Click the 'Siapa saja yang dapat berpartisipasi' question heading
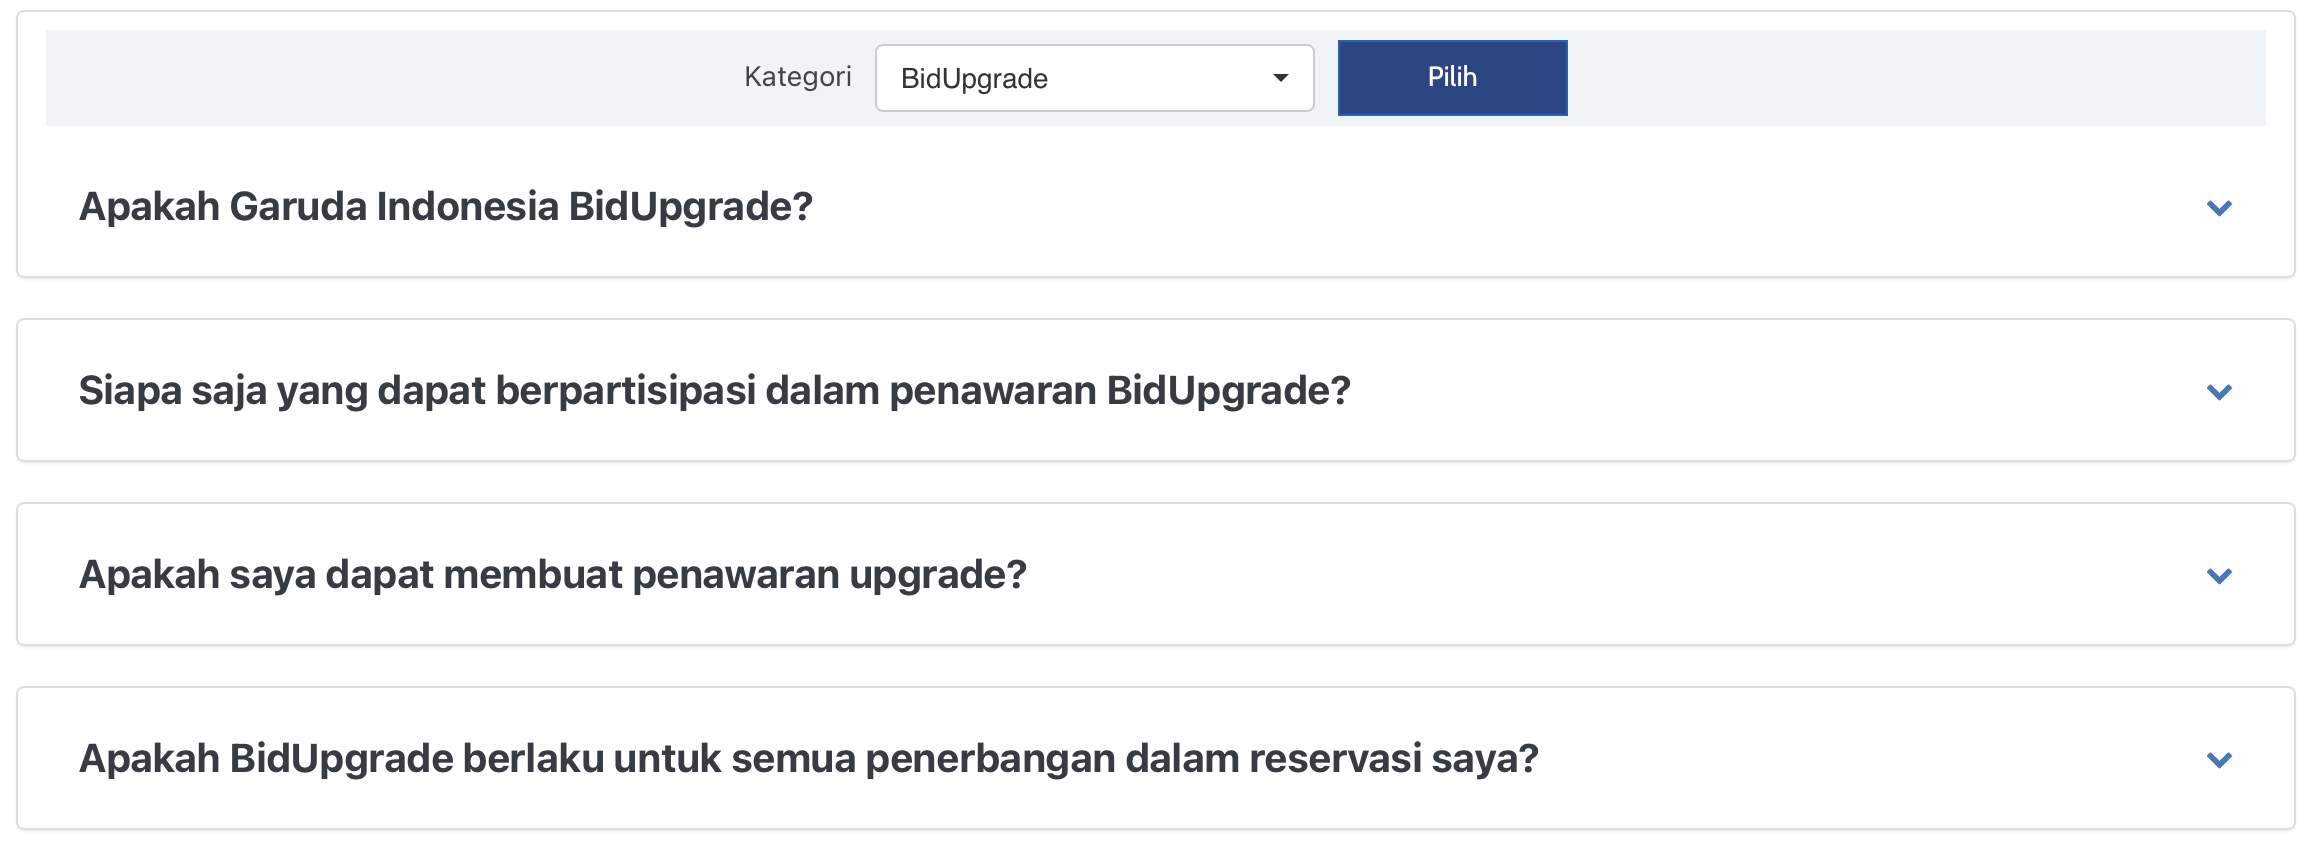The width and height of the screenshot is (2306, 852). pos(715,391)
